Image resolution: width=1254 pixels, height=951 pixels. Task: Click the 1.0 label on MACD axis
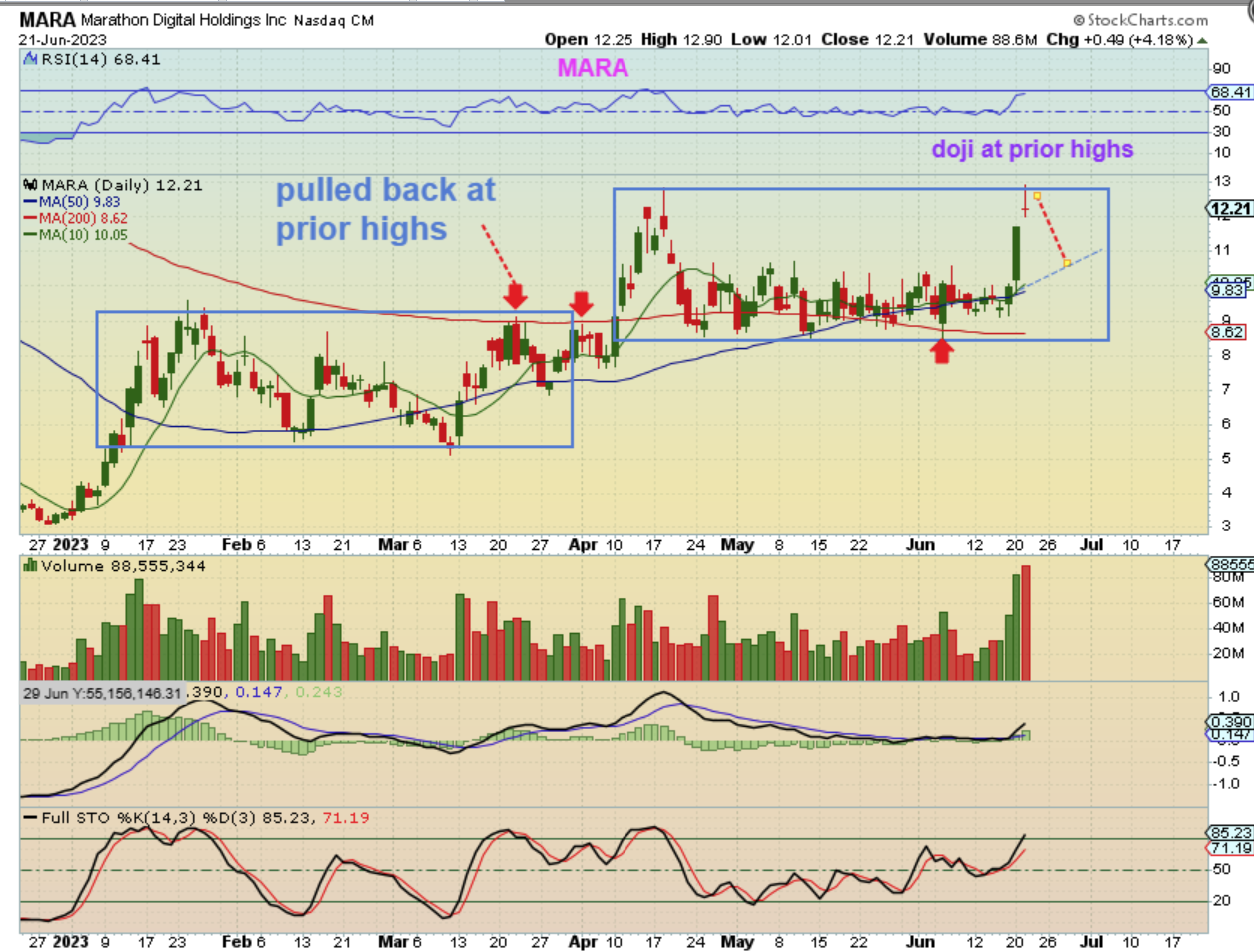coord(1227,696)
